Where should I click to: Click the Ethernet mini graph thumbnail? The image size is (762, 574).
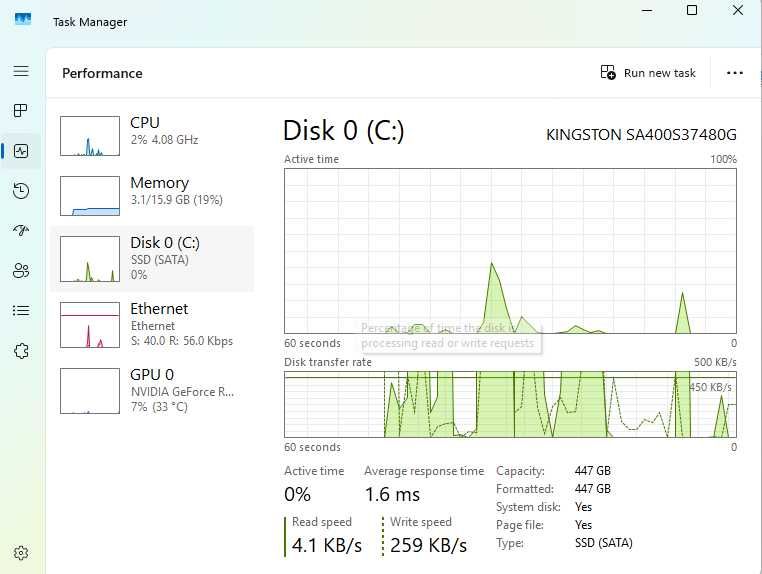90,325
